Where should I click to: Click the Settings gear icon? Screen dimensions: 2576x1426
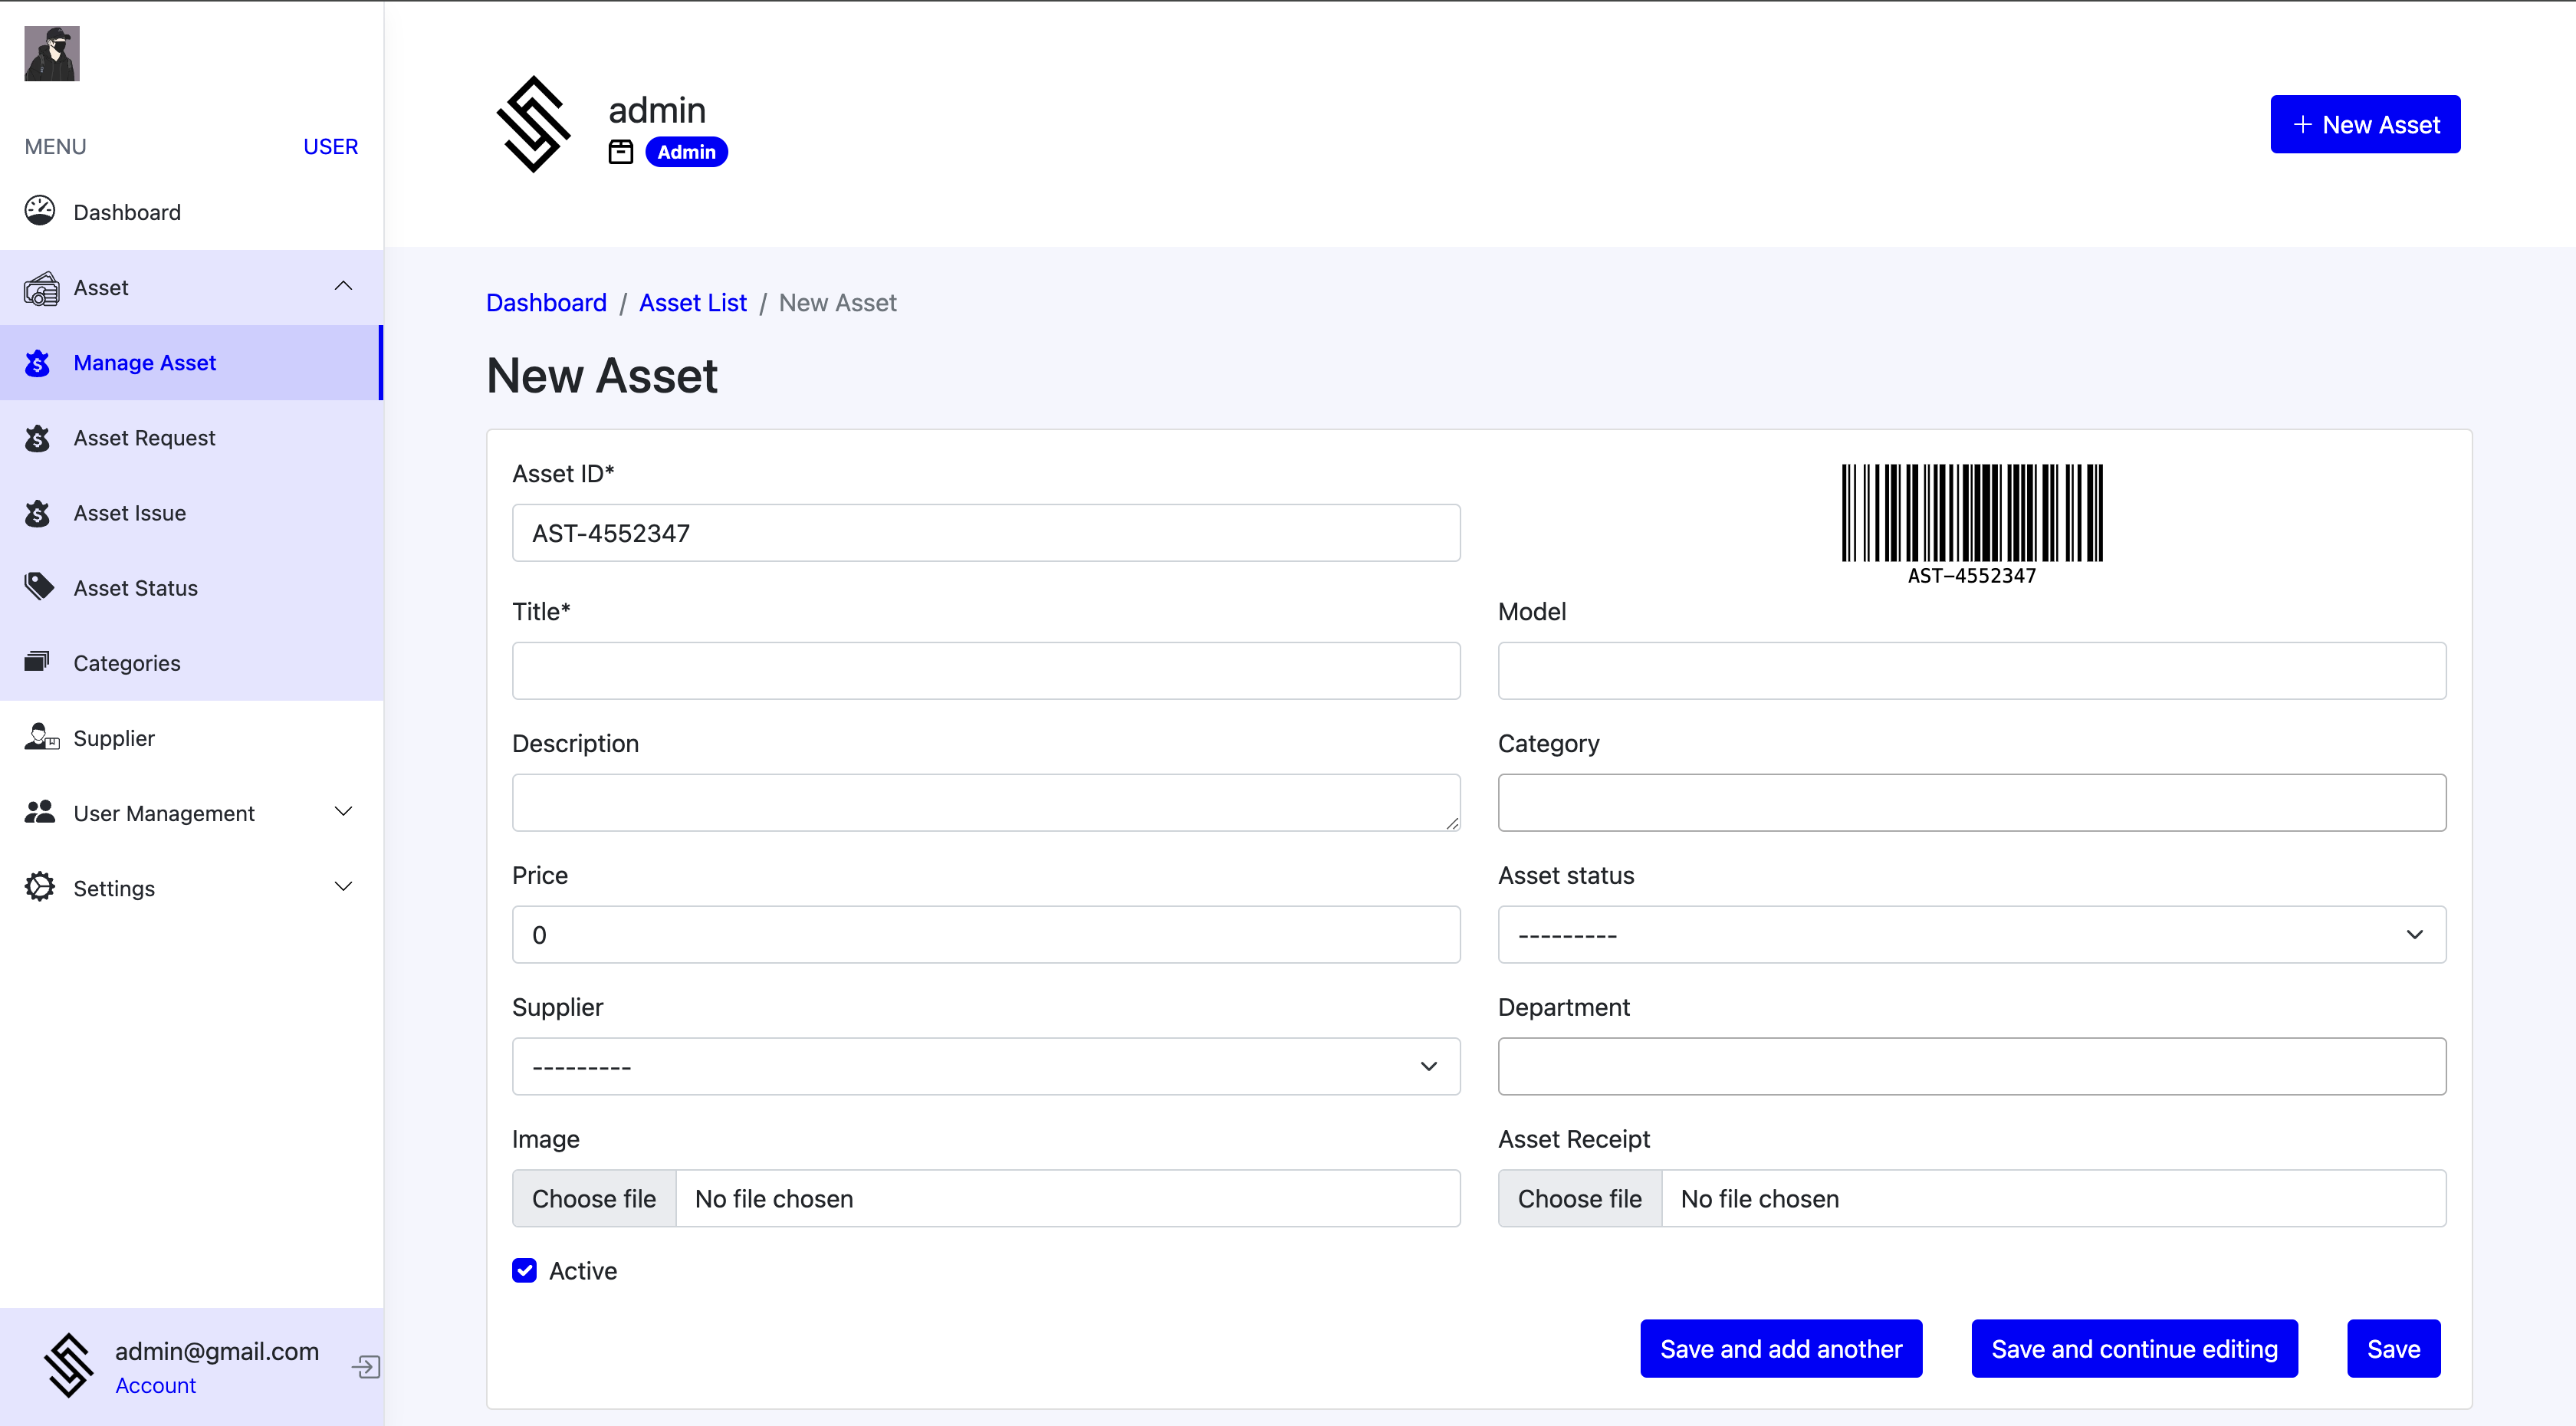tap(40, 887)
